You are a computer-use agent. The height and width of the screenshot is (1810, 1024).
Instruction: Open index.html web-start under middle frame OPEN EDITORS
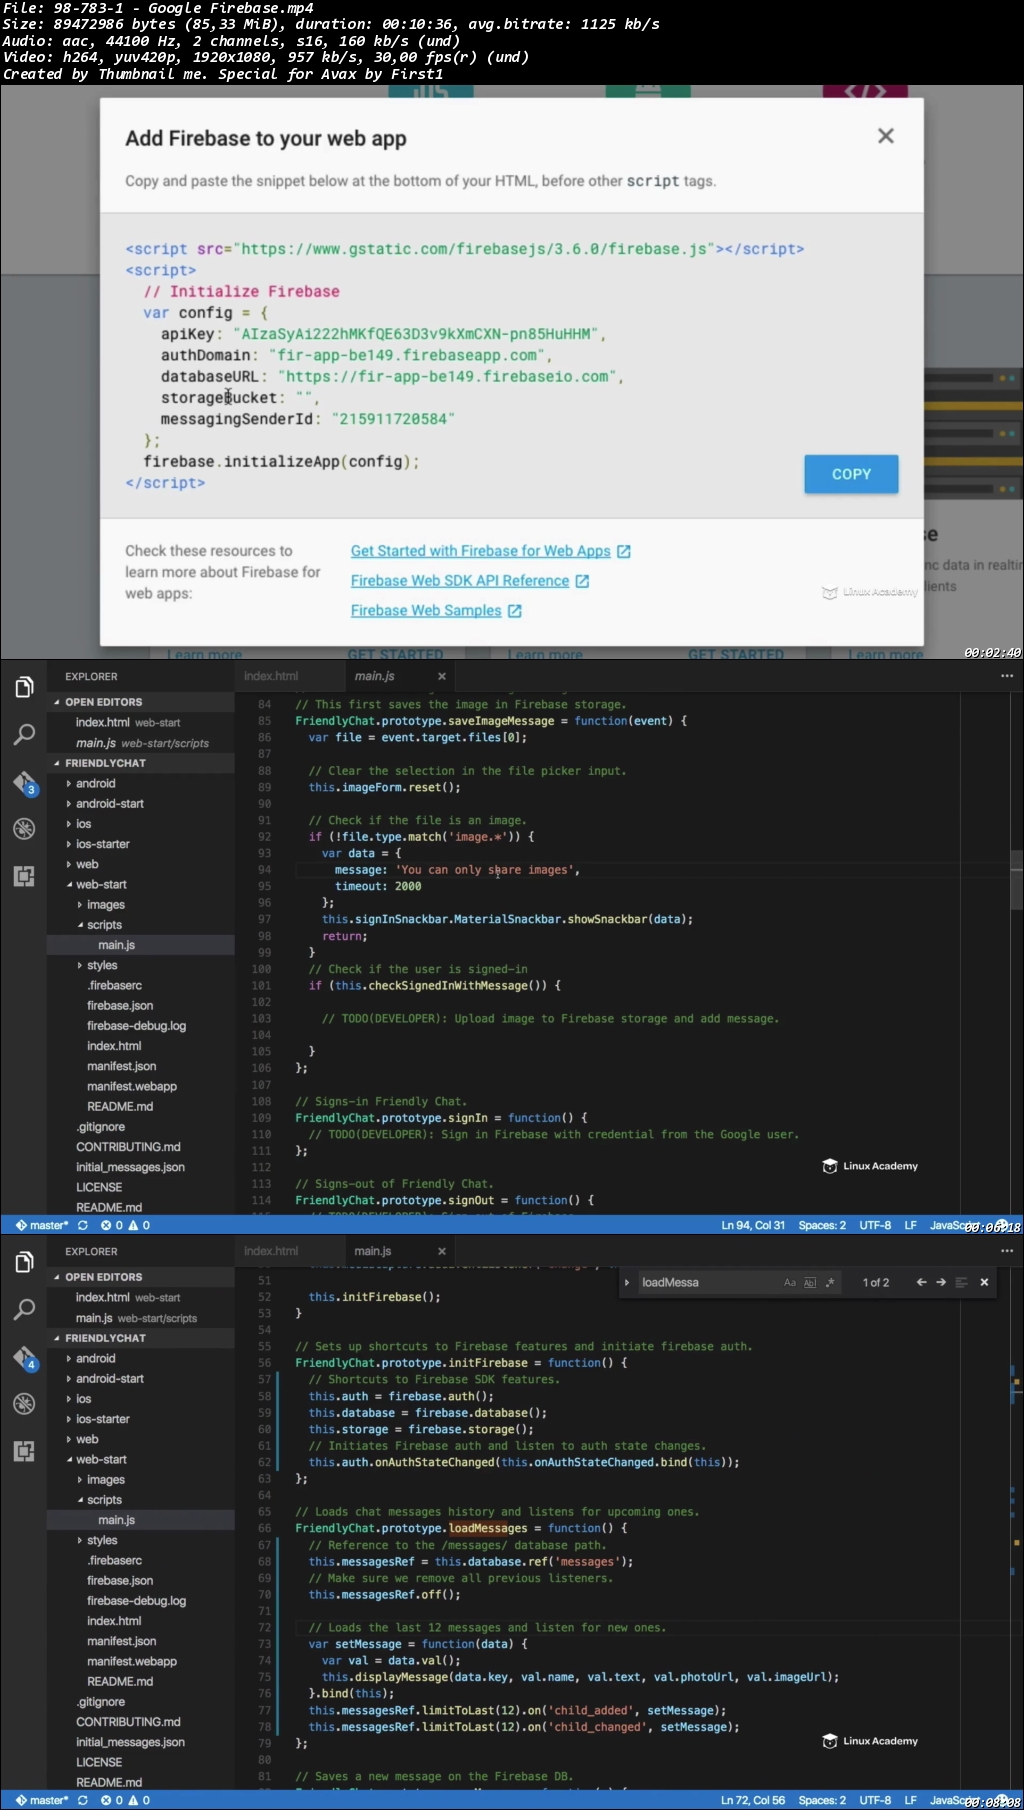tap(141, 723)
